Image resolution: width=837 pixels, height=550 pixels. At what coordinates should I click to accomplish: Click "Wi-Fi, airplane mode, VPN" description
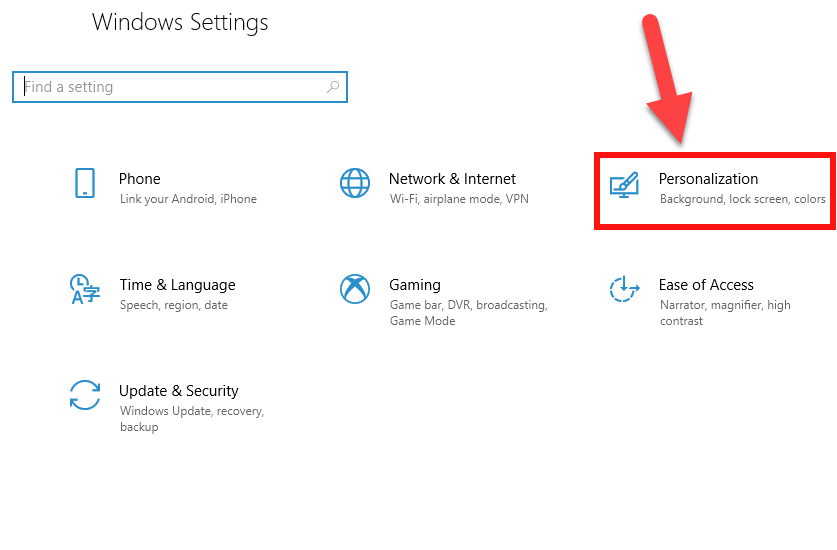click(459, 199)
